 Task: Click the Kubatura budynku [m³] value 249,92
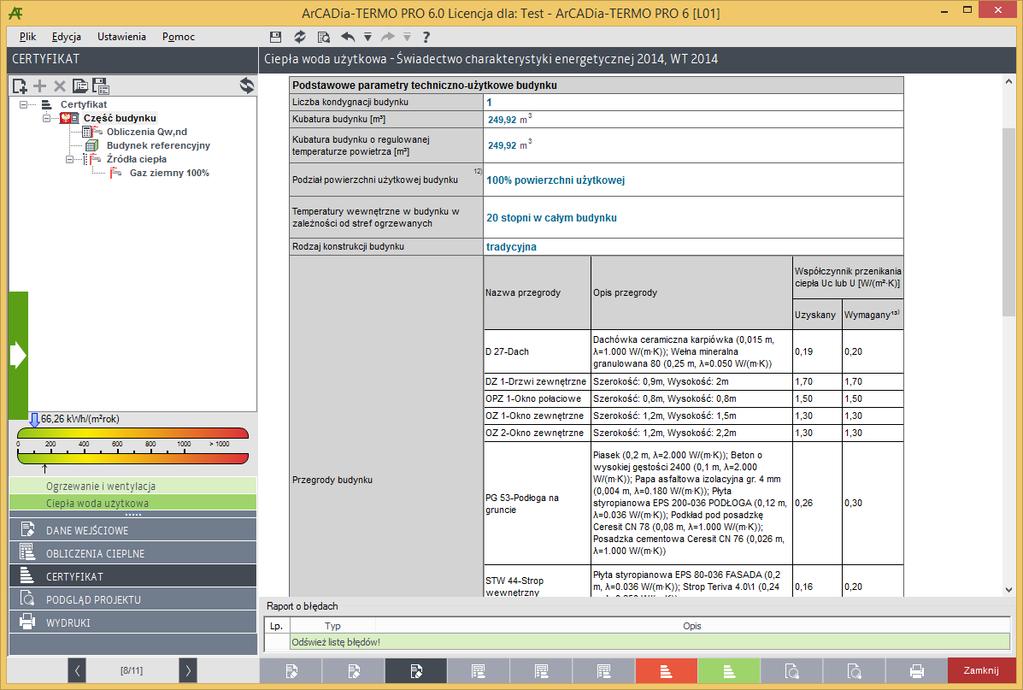point(502,119)
